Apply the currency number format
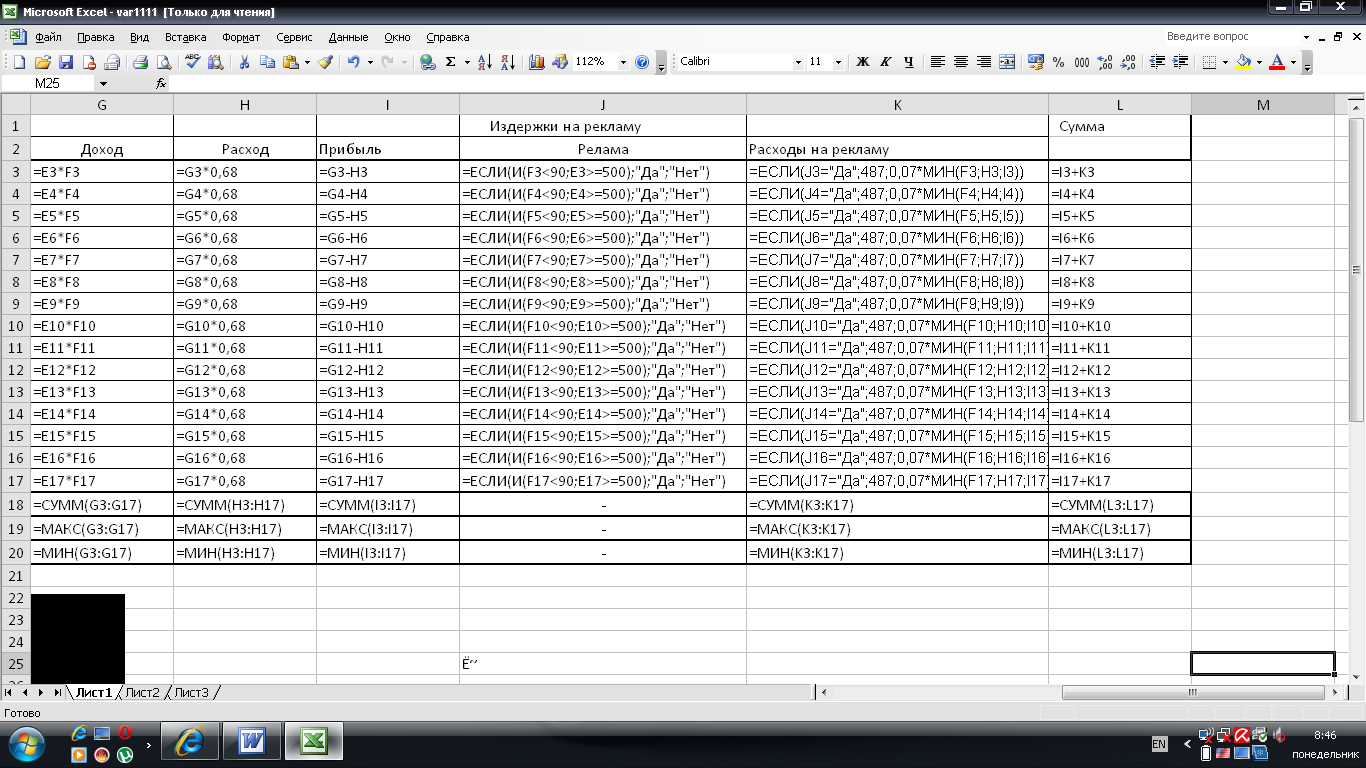This screenshot has height=768, width=1366. pyautogui.click(x=1036, y=62)
